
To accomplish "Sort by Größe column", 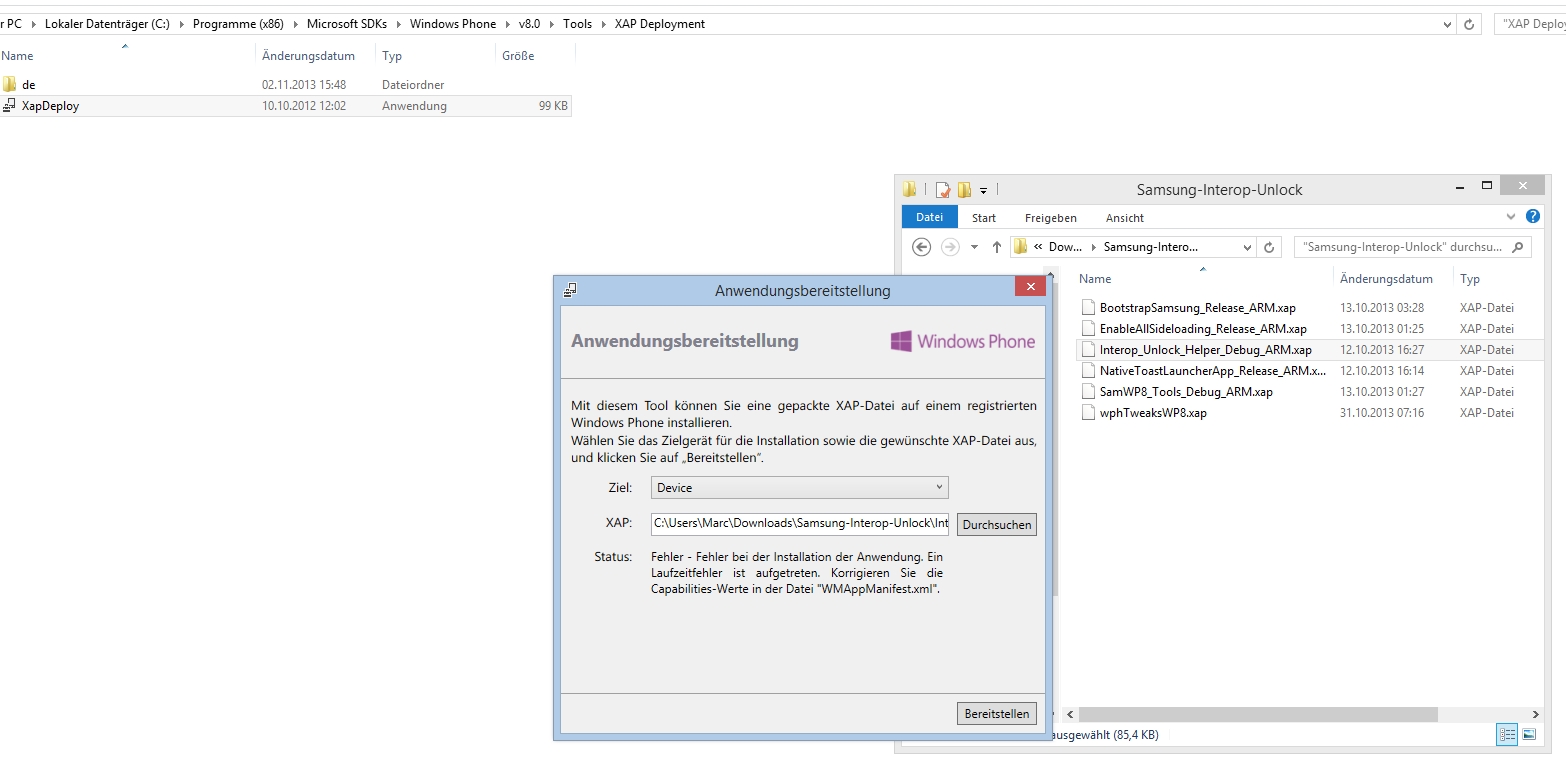I will 518,56.
